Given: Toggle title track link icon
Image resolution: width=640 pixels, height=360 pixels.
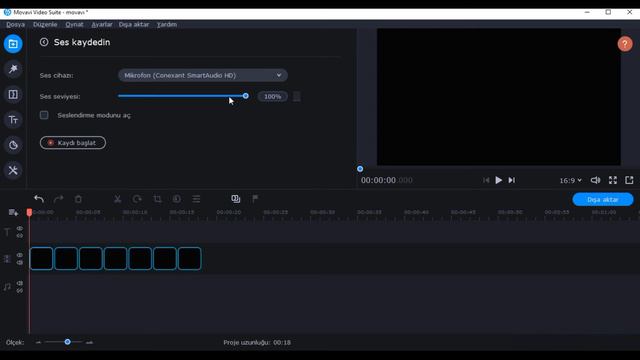Looking at the screenshot, I should [20, 236].
